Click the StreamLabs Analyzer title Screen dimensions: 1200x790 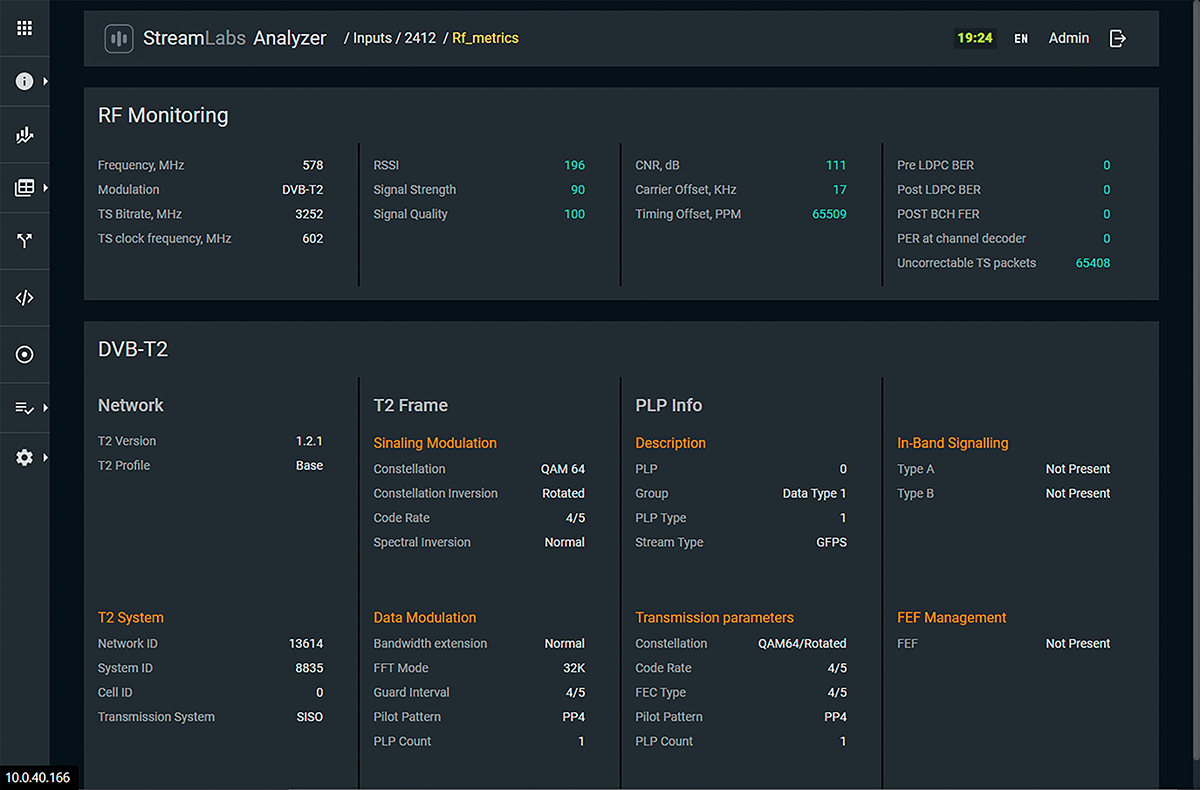pos(235,38)
